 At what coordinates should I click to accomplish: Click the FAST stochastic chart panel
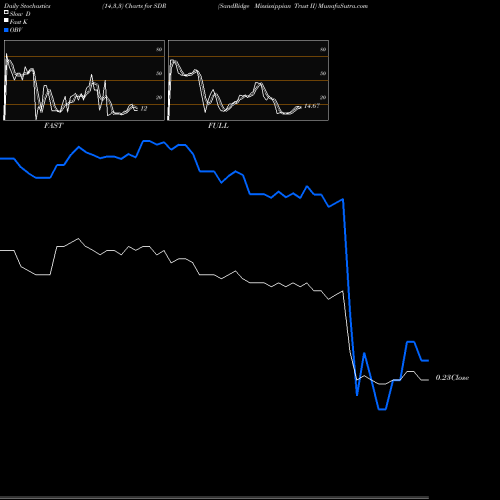(x=84, y=80)
